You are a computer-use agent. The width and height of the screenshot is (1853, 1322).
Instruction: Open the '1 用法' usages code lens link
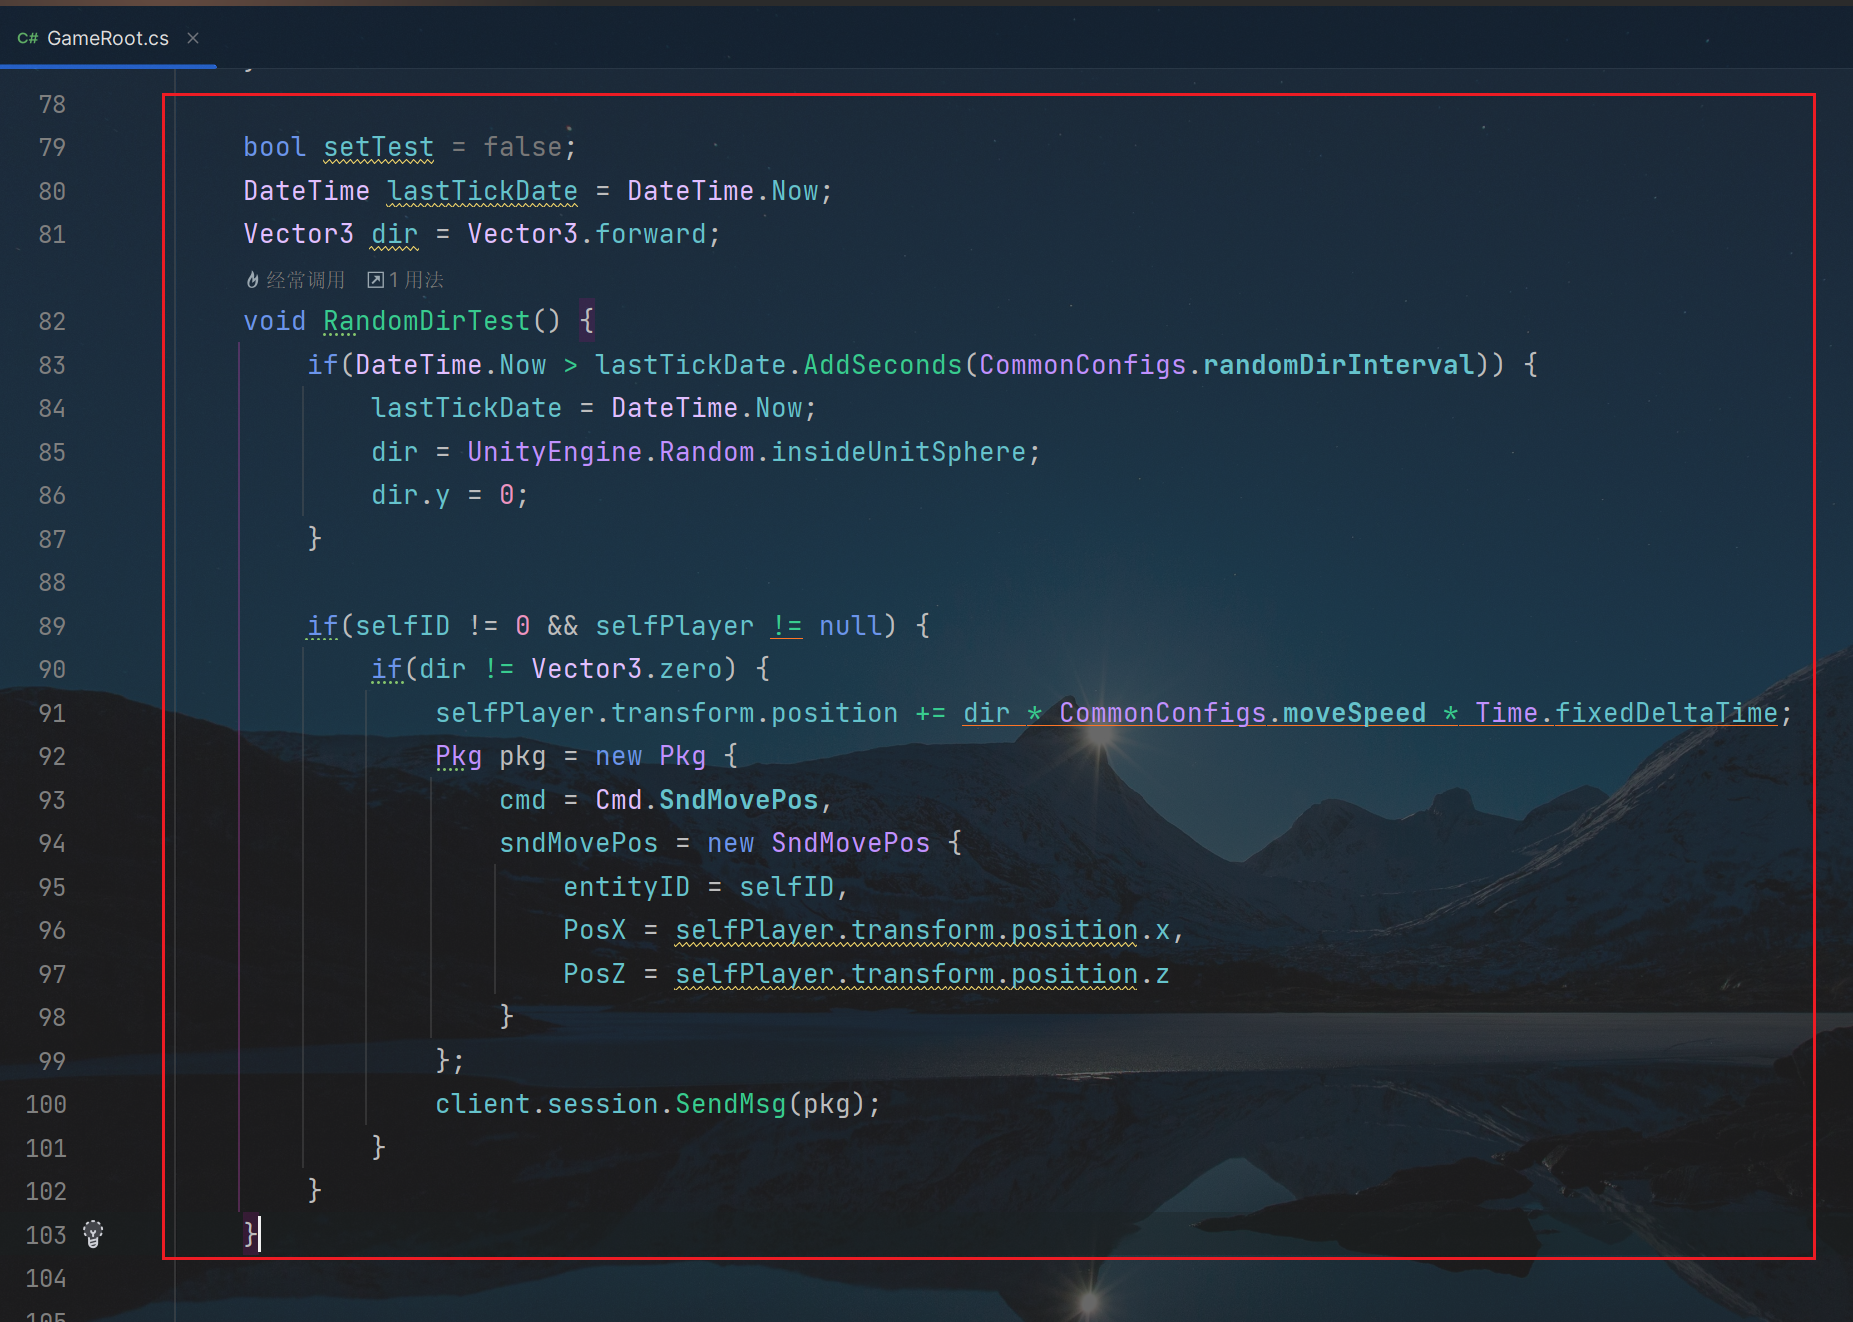(x=406, y=280)
